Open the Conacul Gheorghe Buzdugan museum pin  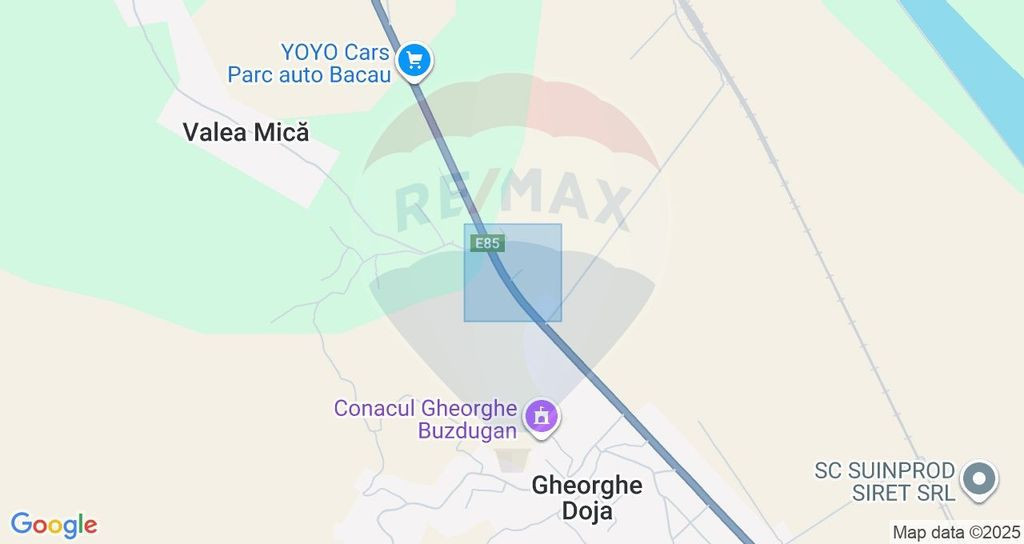point(541,417)
